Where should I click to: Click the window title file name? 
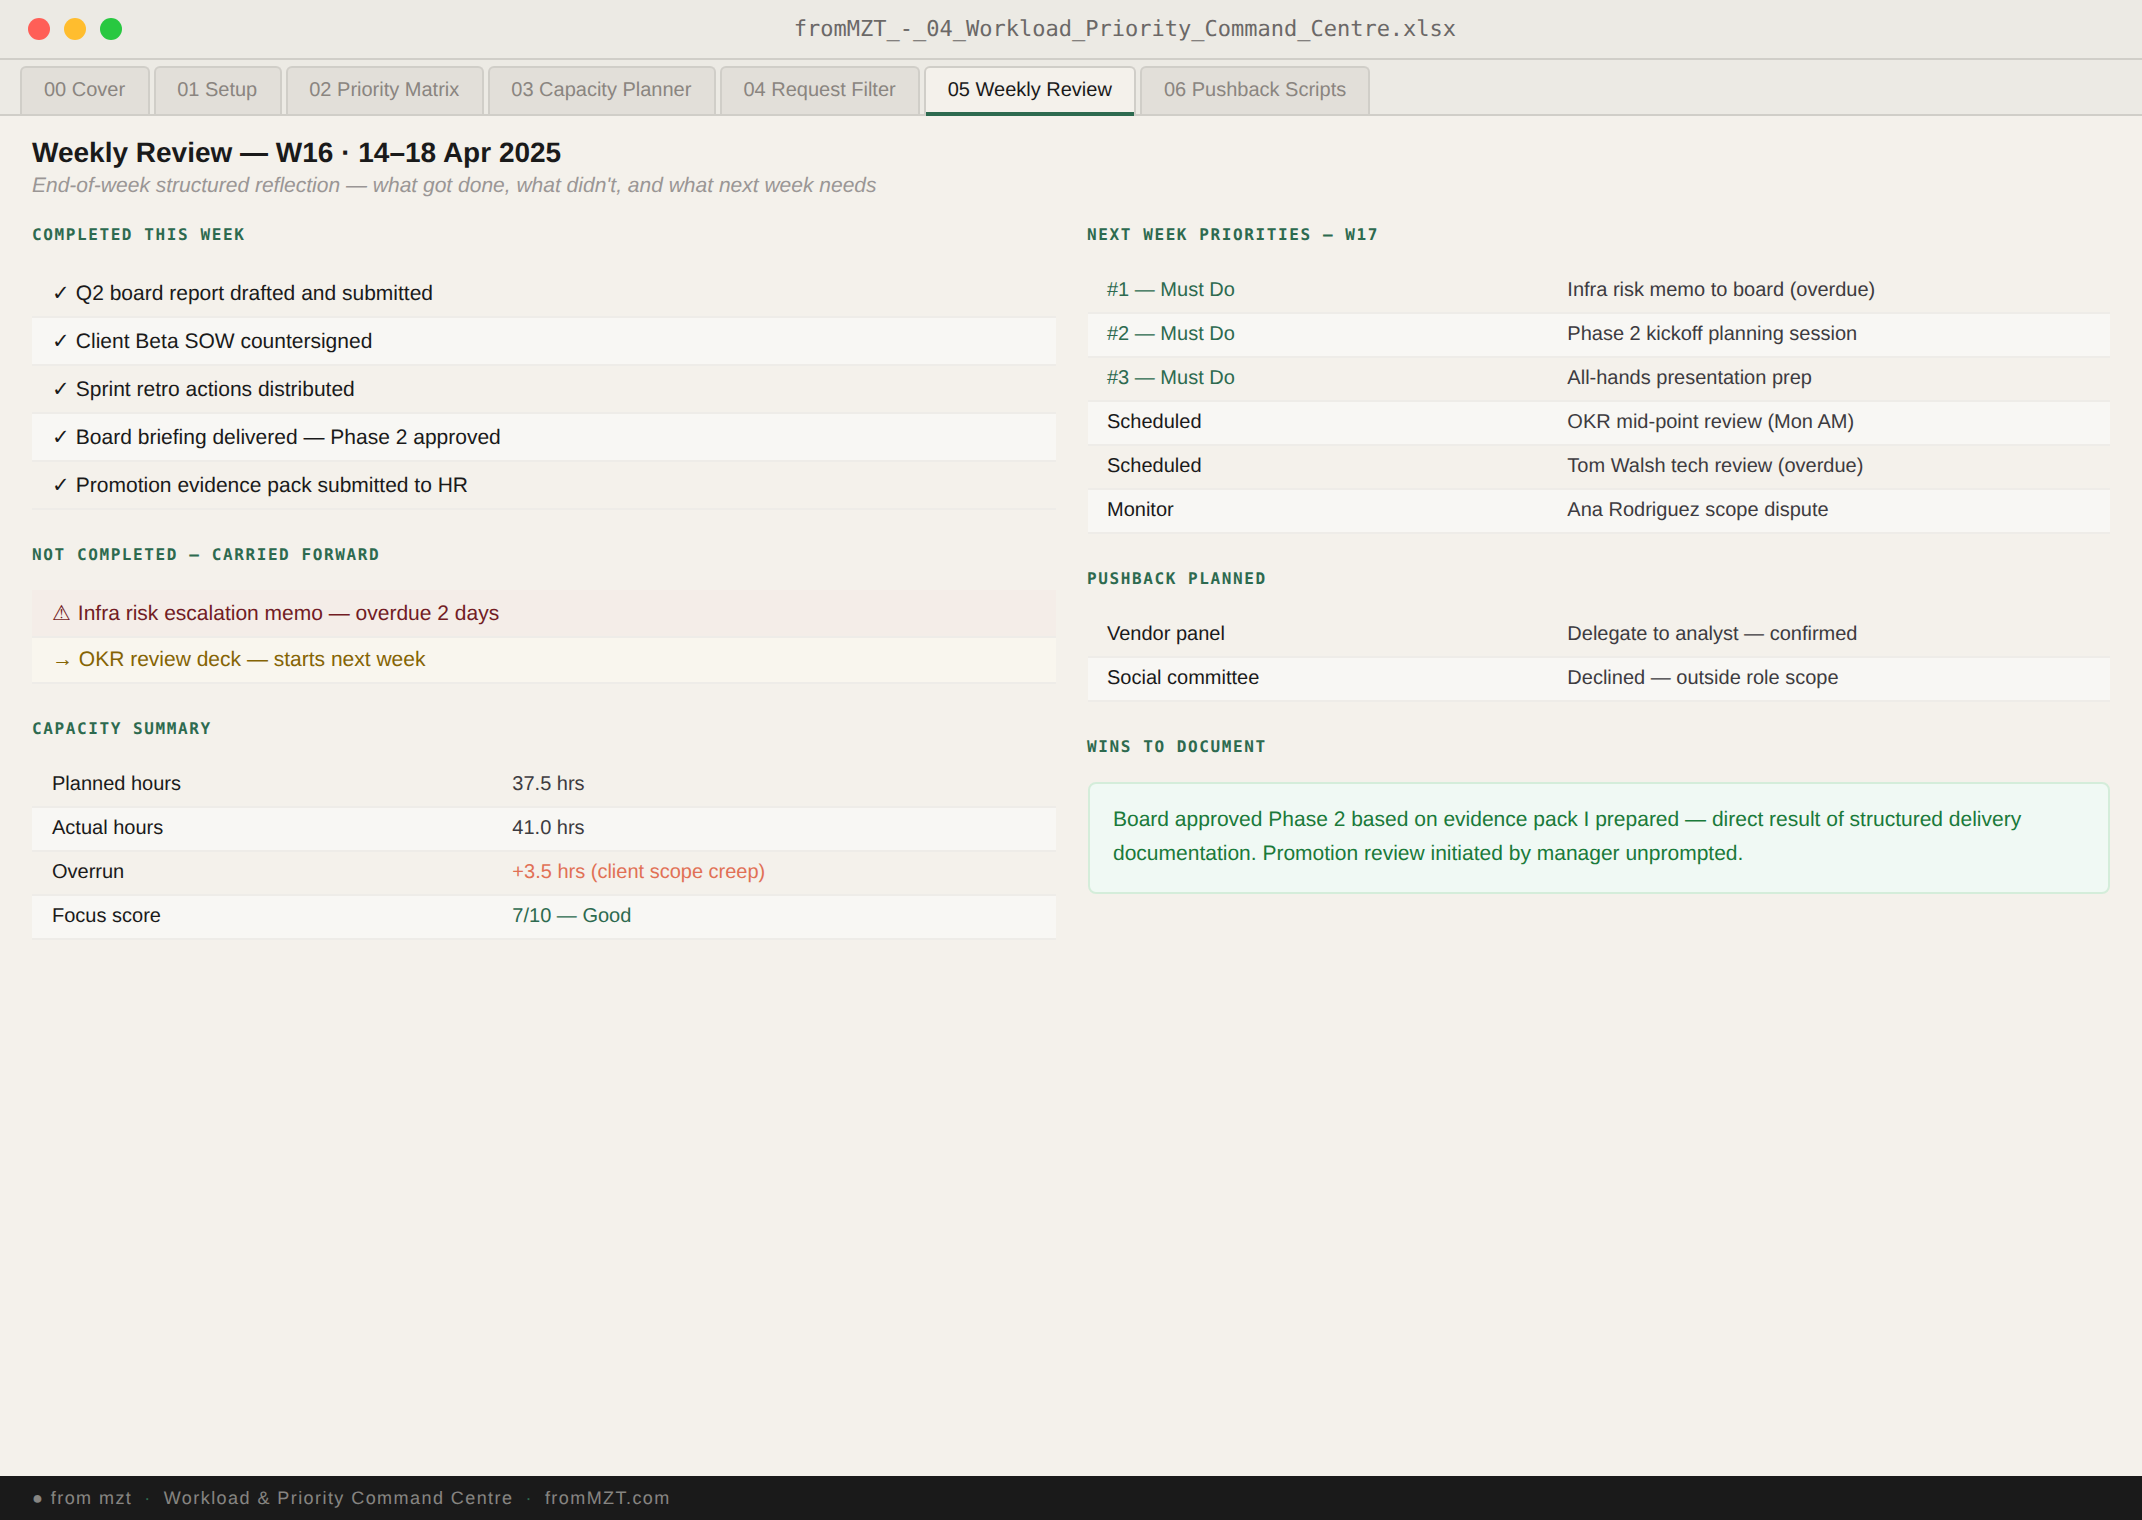coord(1125,29)
